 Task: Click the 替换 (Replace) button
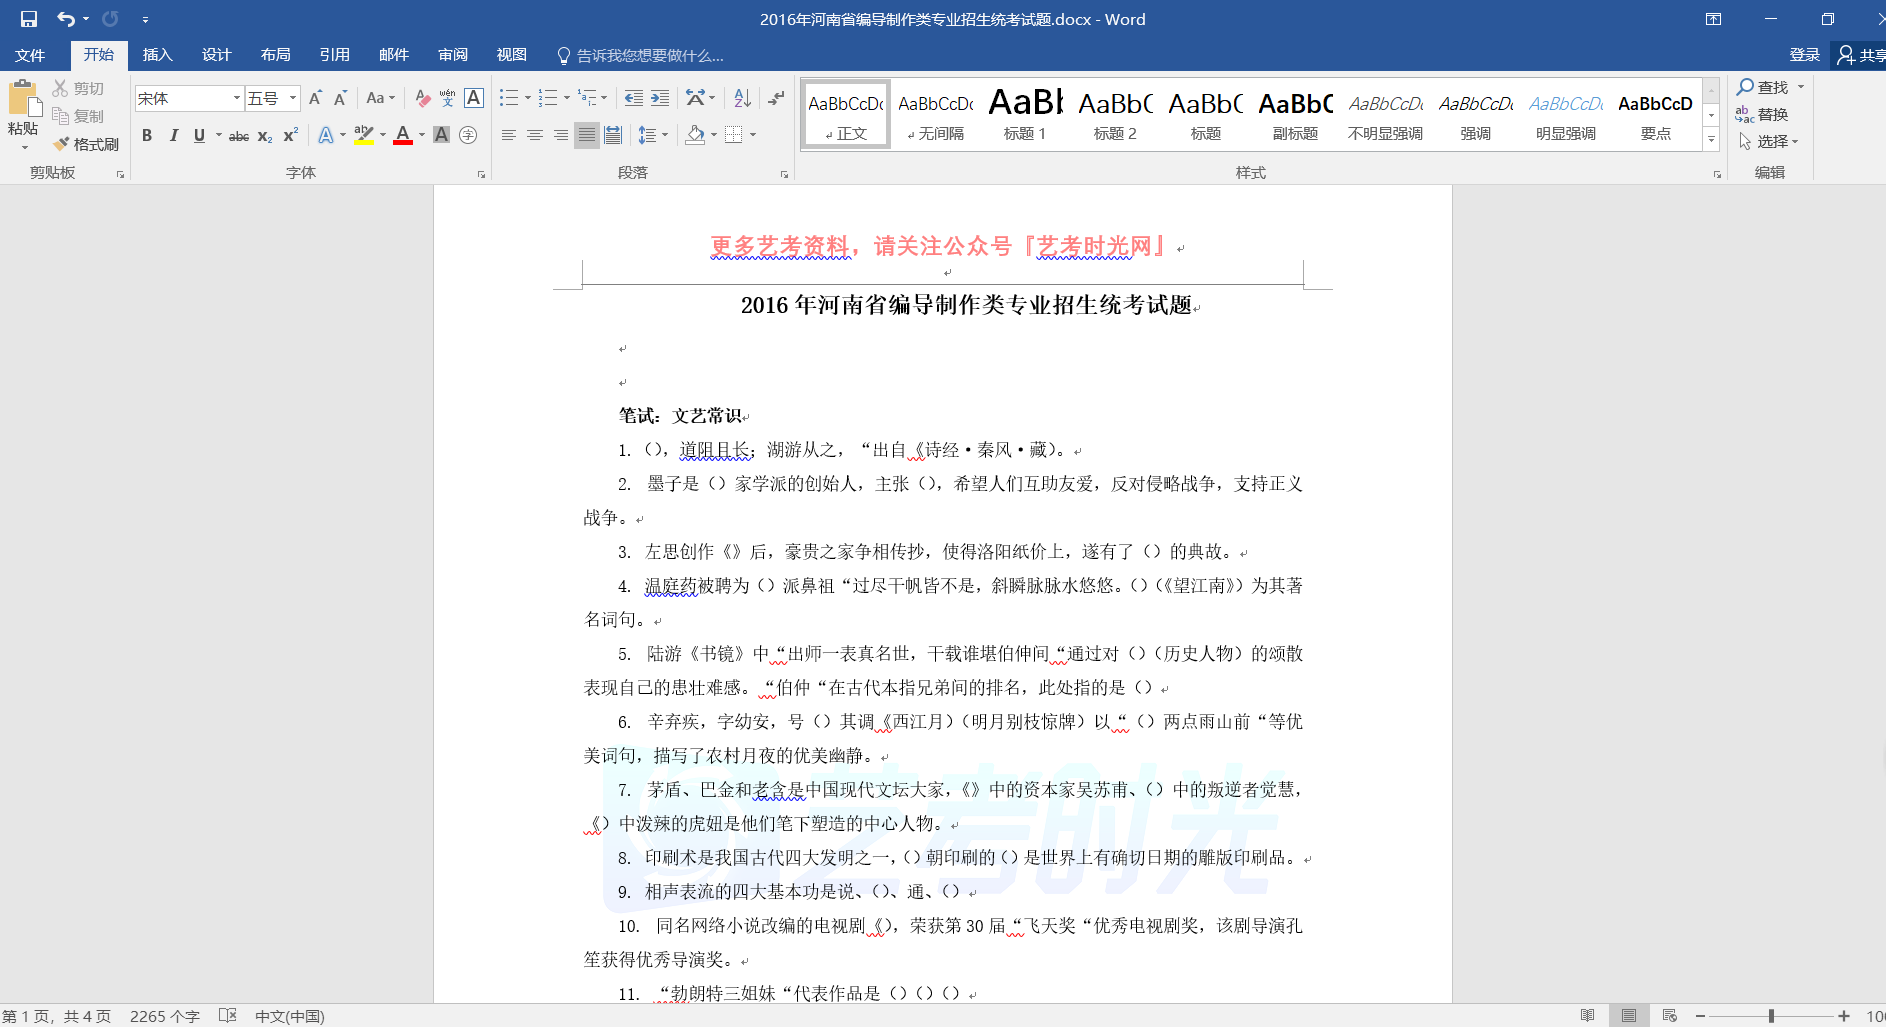click(x=1763, y=114)
